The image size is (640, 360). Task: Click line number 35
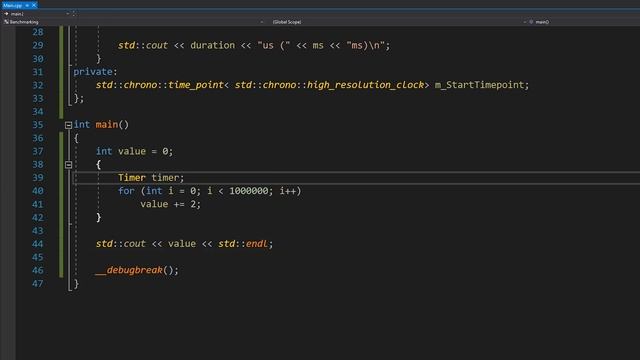point(38,124)
